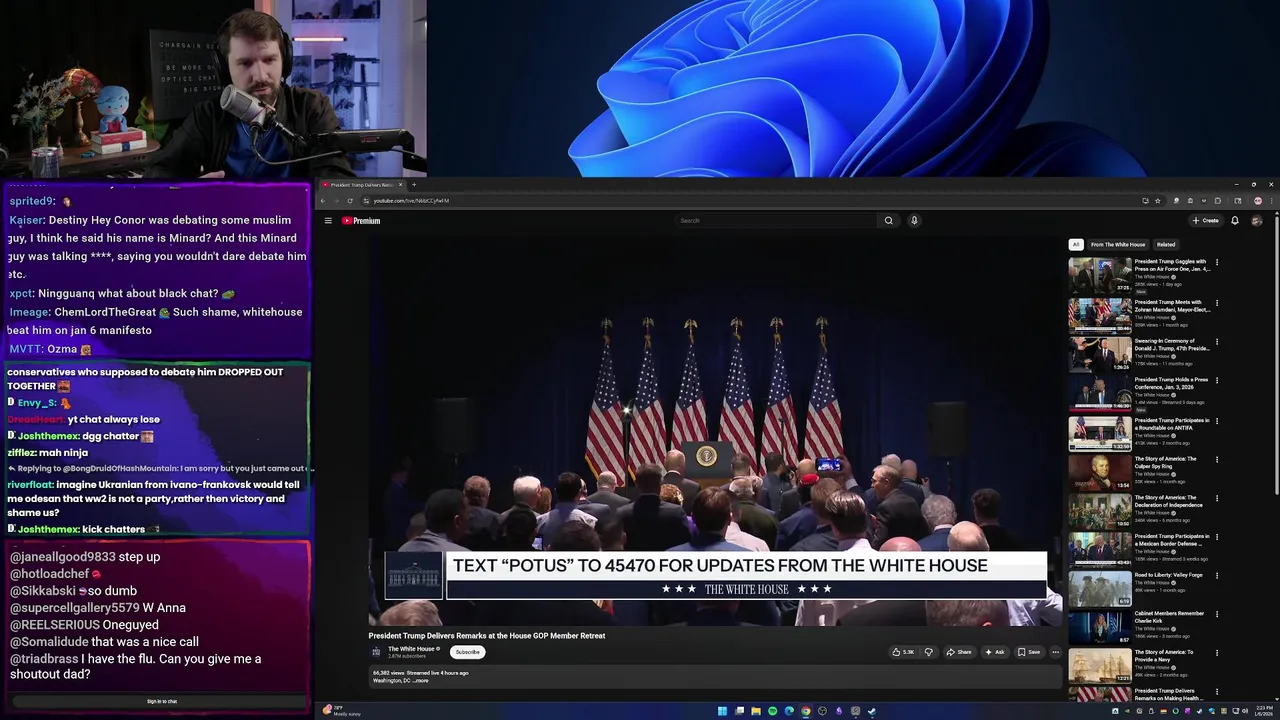The height and width of the screenshot is (720, 1280).
Task: Open options for the Culper Spy Ring video
Action: 1217,460
